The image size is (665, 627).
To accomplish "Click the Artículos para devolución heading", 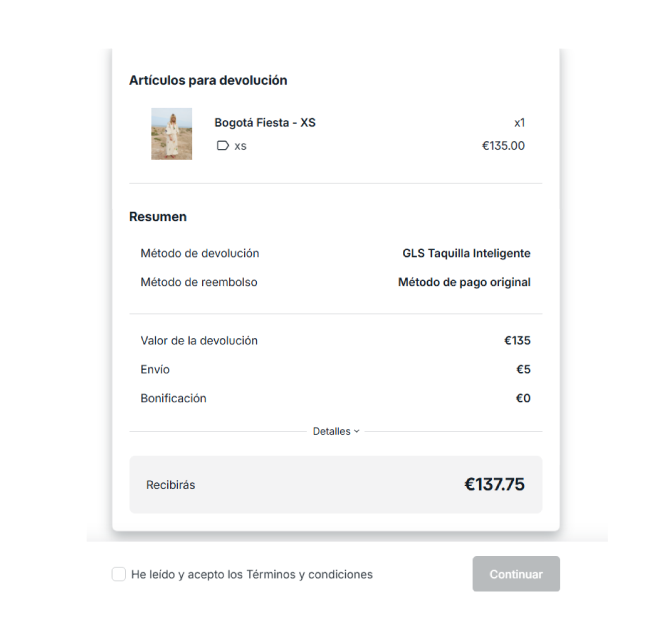I will click(x=208, y=81).
